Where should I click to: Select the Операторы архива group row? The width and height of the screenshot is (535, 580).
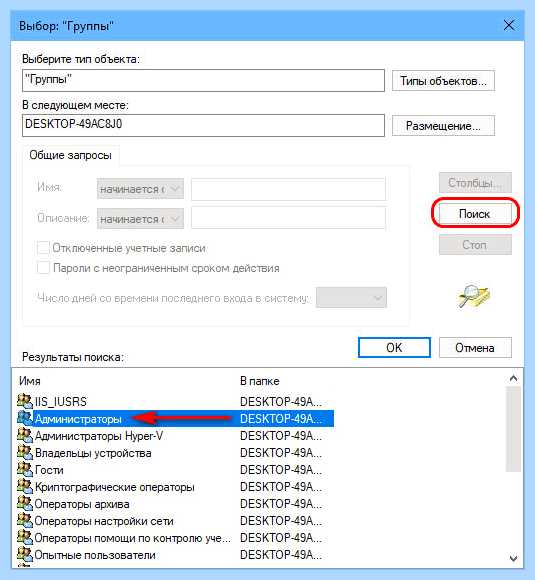pyautogui.click(x=175, y=504)
